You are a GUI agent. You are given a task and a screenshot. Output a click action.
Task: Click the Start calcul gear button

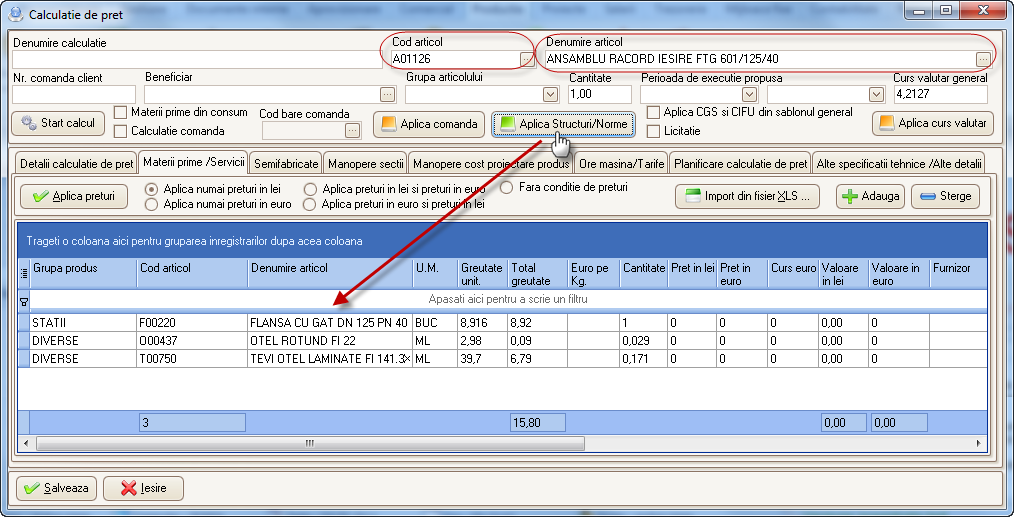pyautogui.click(x=58, y=123)
